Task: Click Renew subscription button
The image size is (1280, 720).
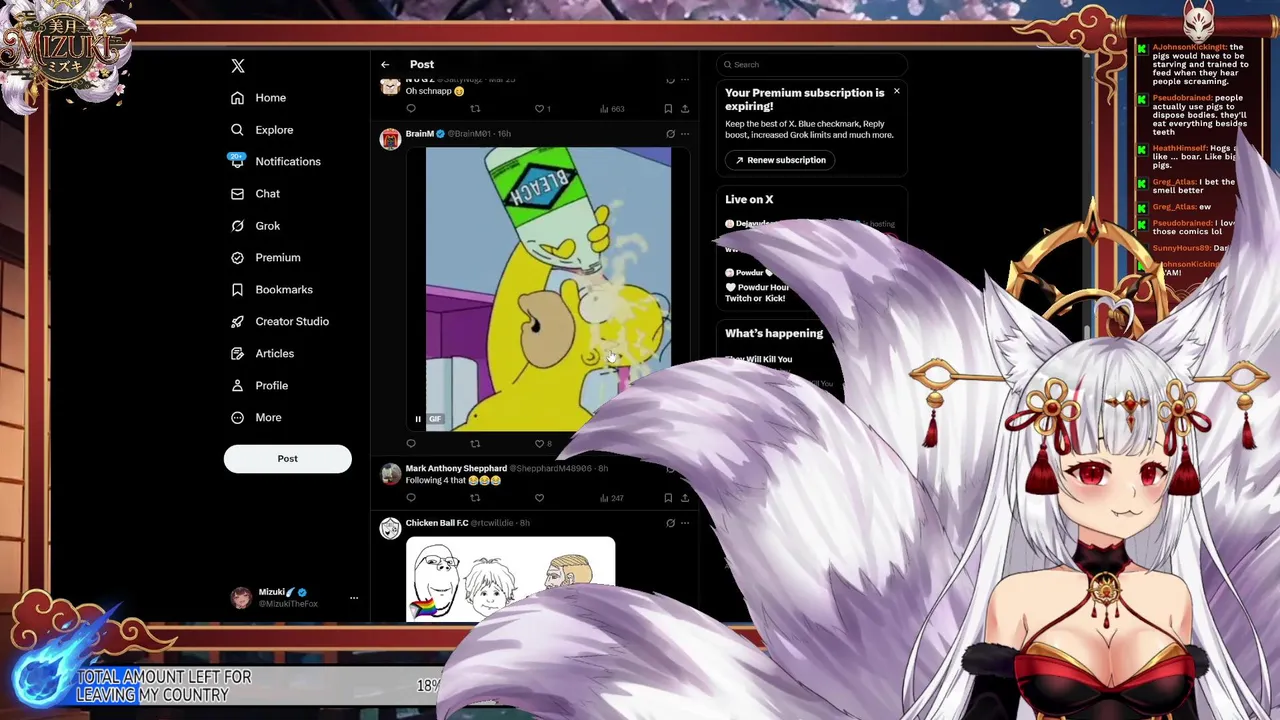Action: pos(780,160)
